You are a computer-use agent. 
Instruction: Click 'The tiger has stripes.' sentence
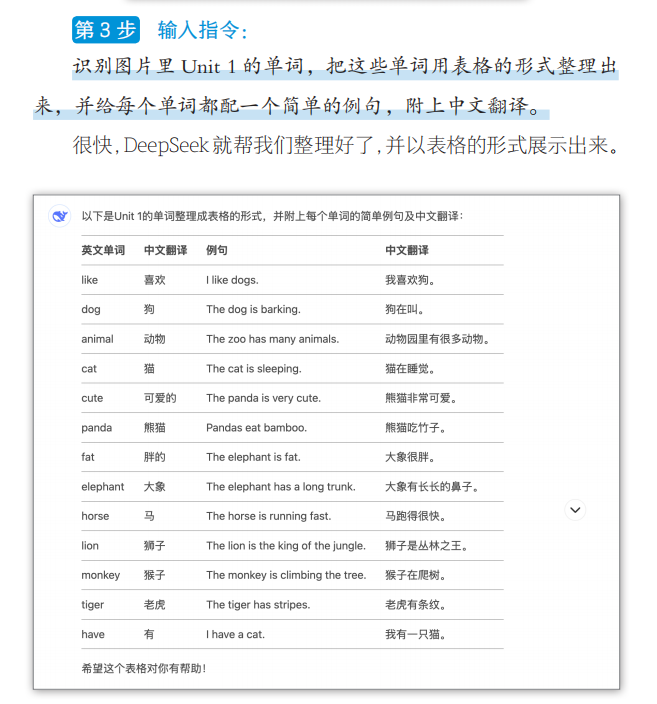[258, 605]
